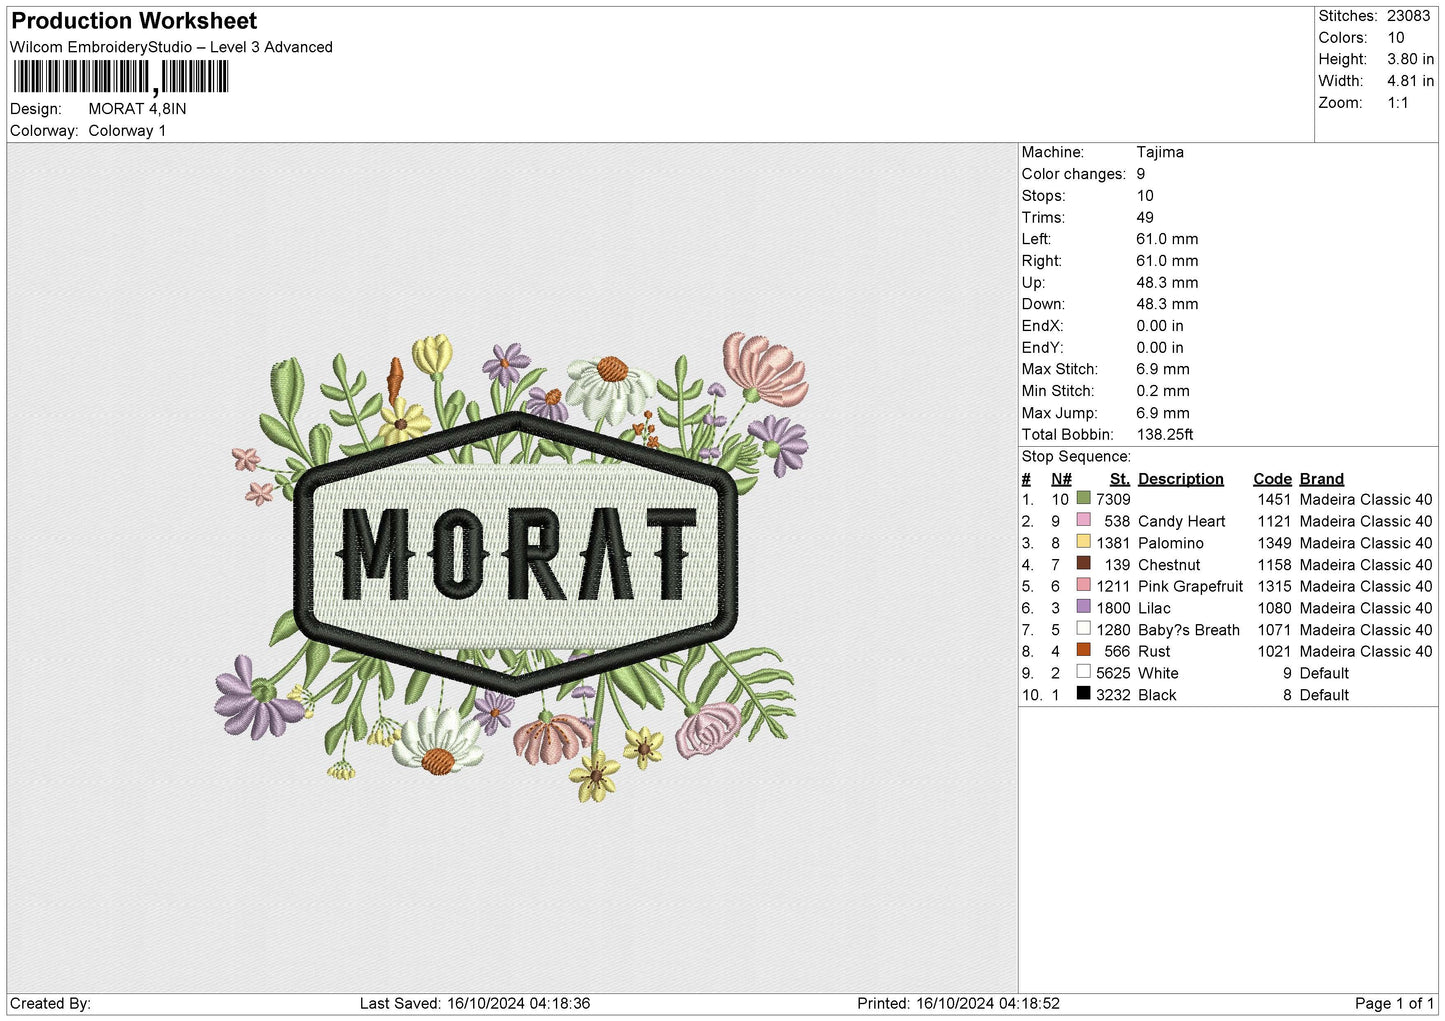Click the 'Brand' column header
The width and height of the screenshot is (1445, 1021).
click(x=1321, y=479)
